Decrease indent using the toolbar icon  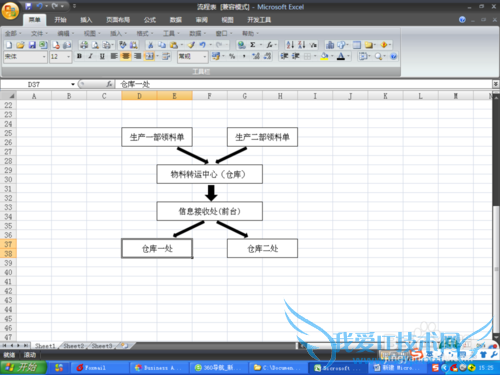coord(284,56)
